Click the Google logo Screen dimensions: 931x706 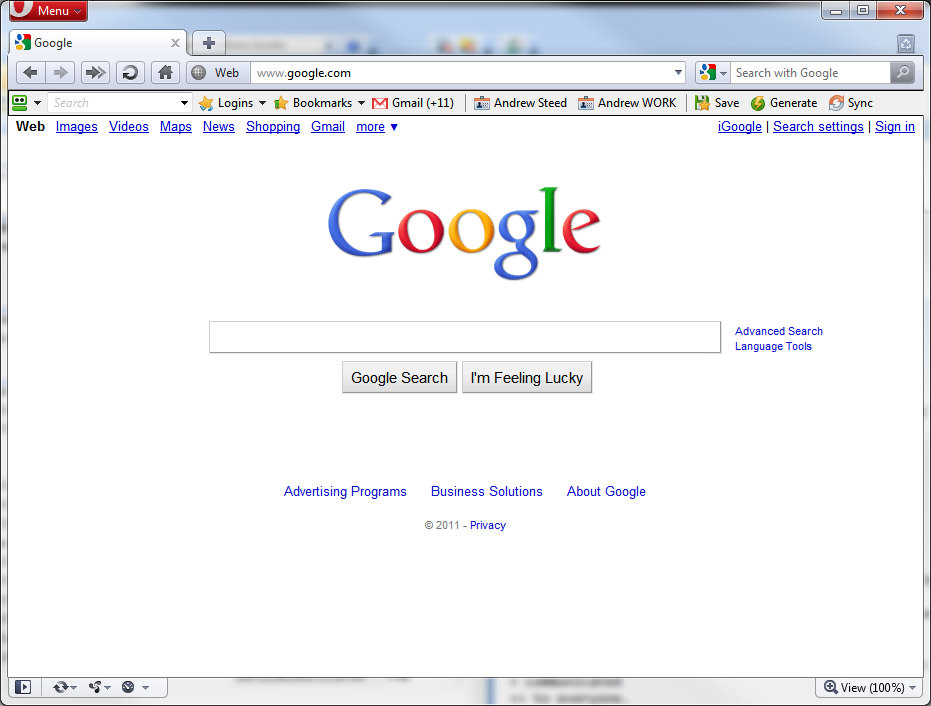[464, 232]
